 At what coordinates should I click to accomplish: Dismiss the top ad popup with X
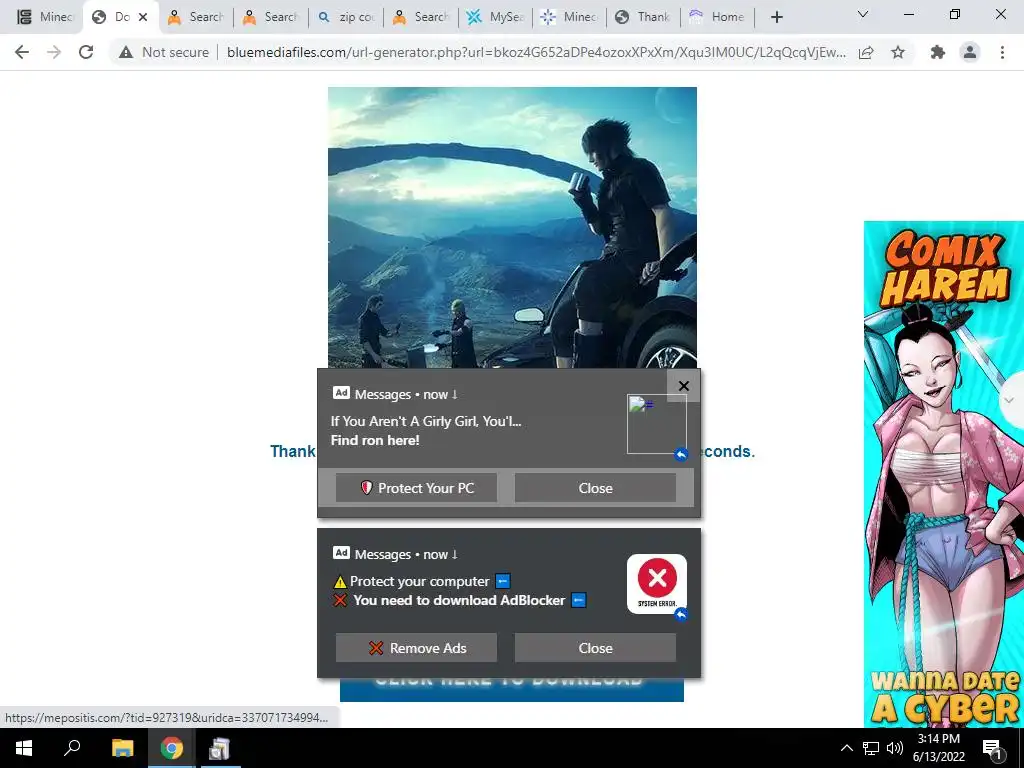click(x=684, y=386)
